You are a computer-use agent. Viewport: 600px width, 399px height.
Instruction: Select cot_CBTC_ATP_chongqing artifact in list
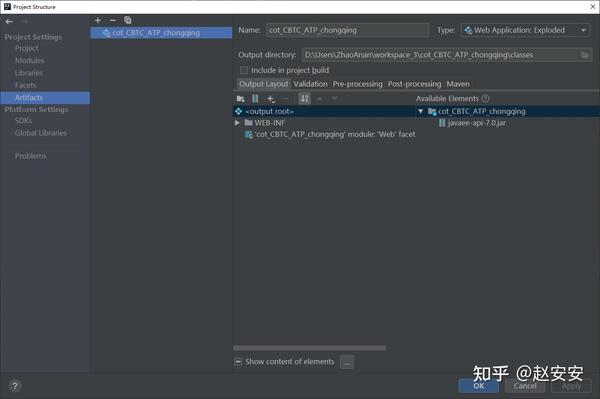161,33
